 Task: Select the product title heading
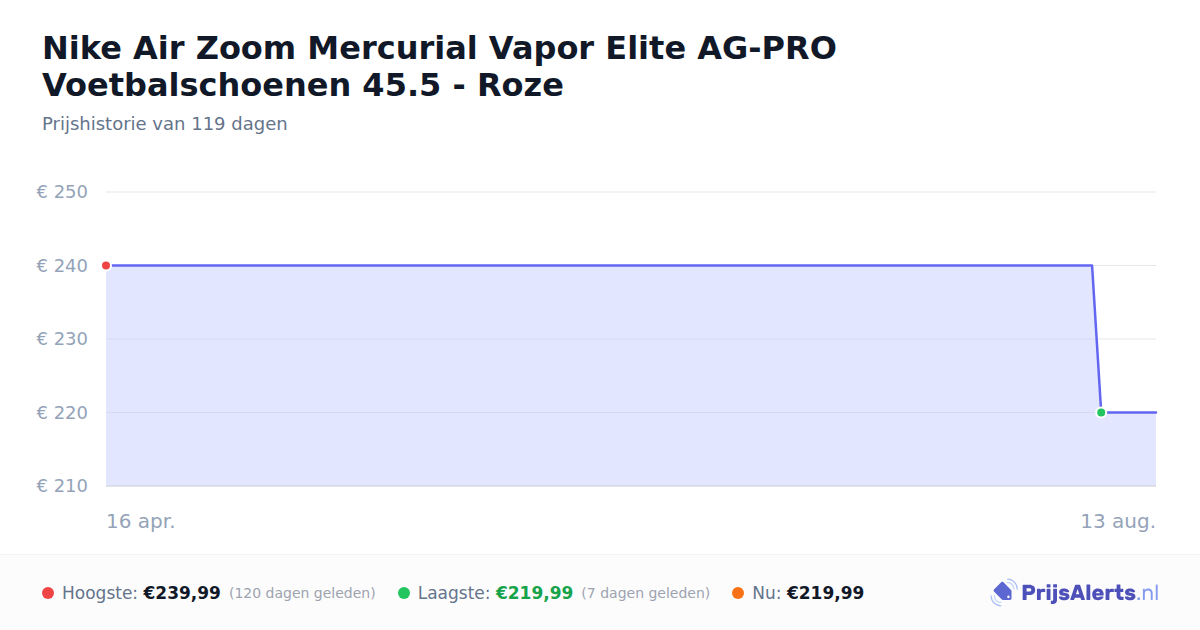click(x=440, y=66)
